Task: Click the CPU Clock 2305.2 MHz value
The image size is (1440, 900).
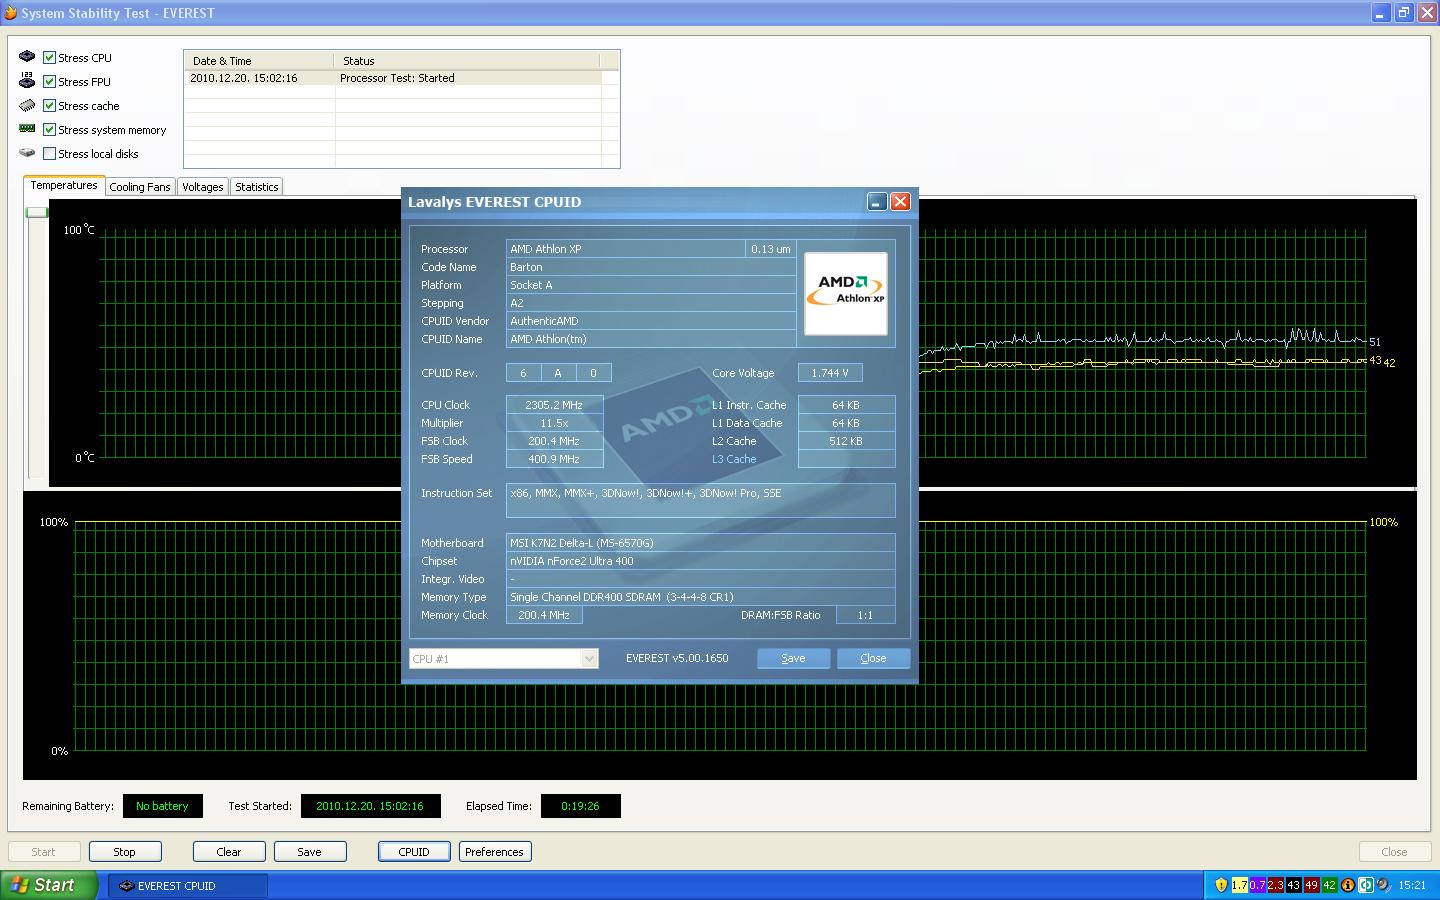Action: pos(554,405)
